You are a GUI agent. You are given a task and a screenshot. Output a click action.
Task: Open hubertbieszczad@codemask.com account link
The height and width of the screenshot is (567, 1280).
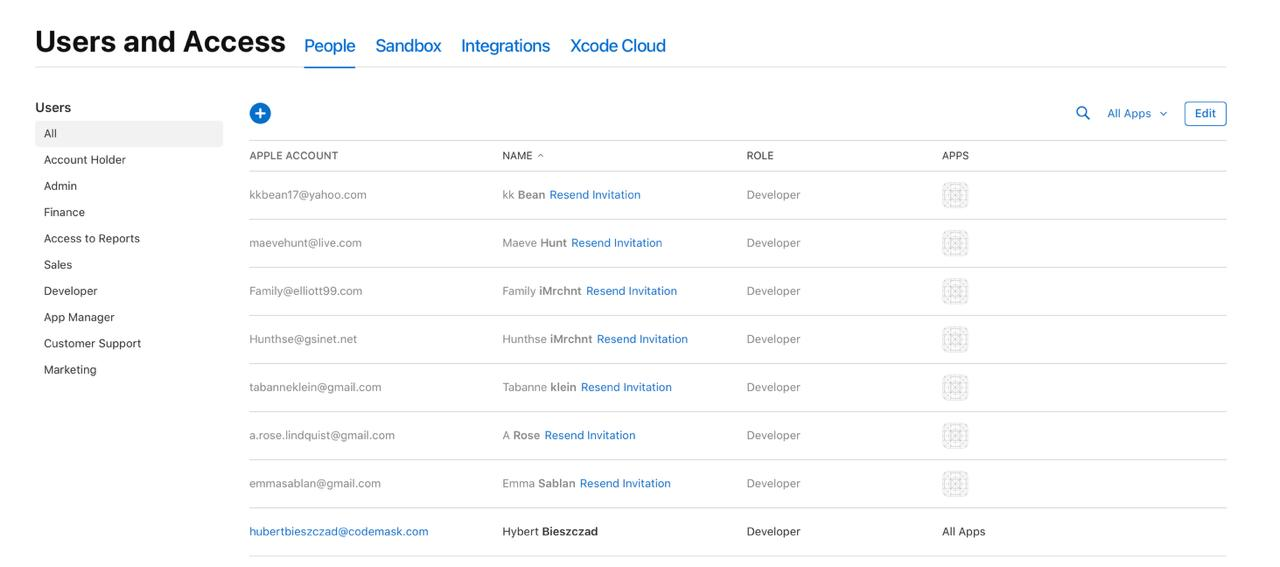(339, 532)
